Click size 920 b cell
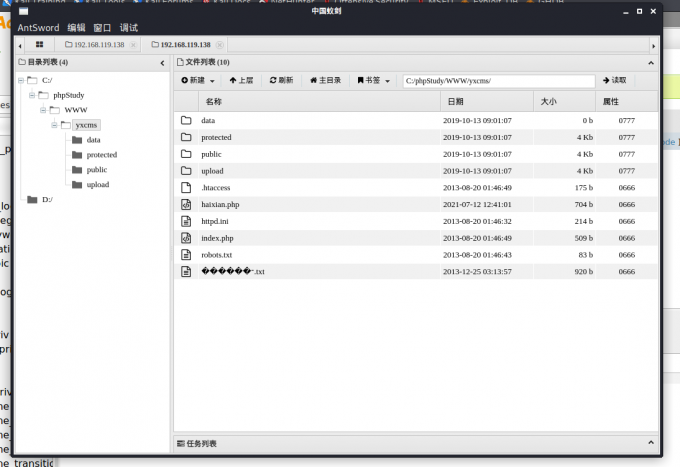 pos(584,271)
